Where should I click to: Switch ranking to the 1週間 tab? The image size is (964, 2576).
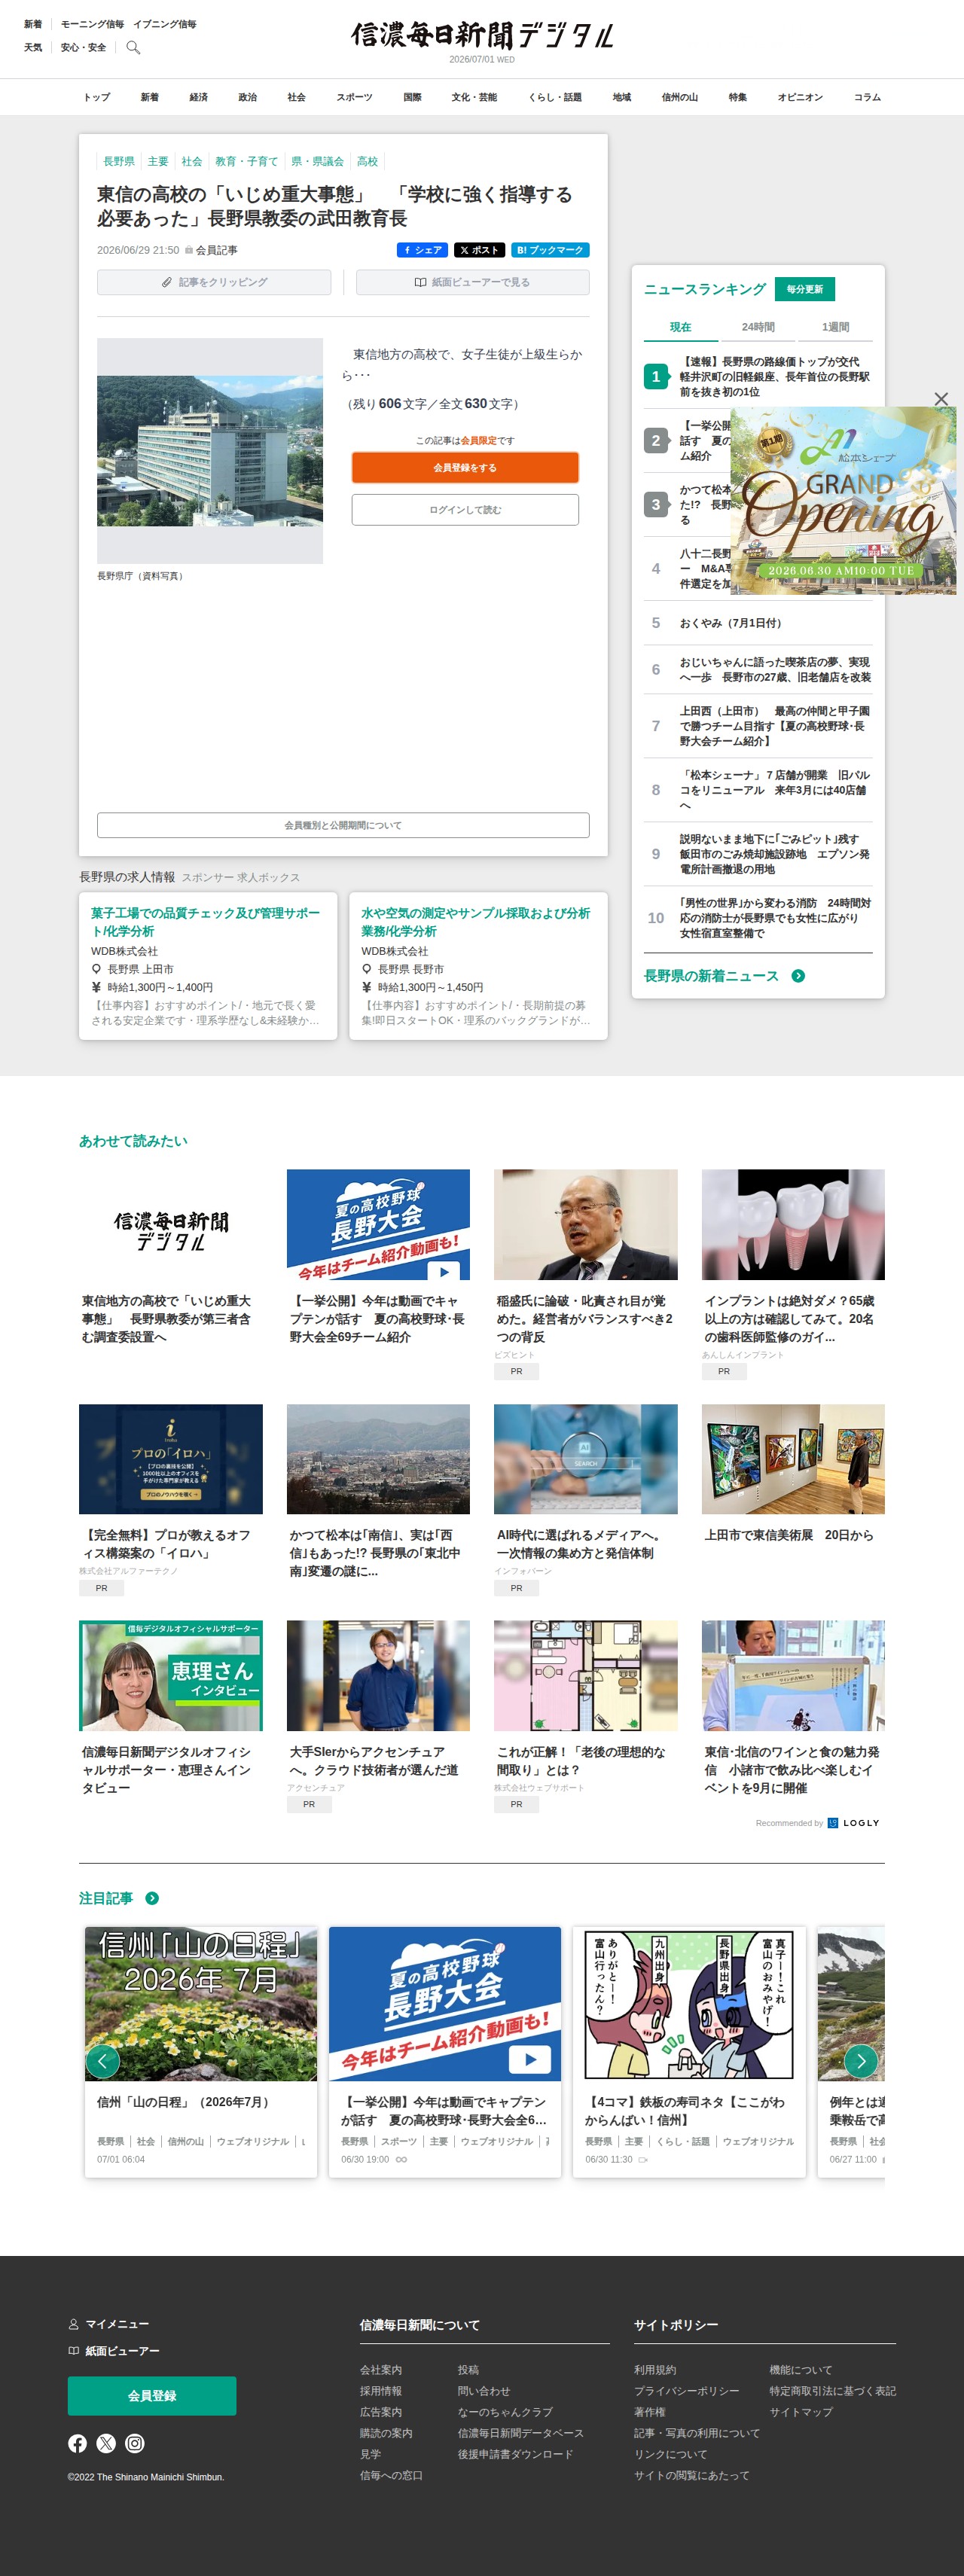[835, 327]
